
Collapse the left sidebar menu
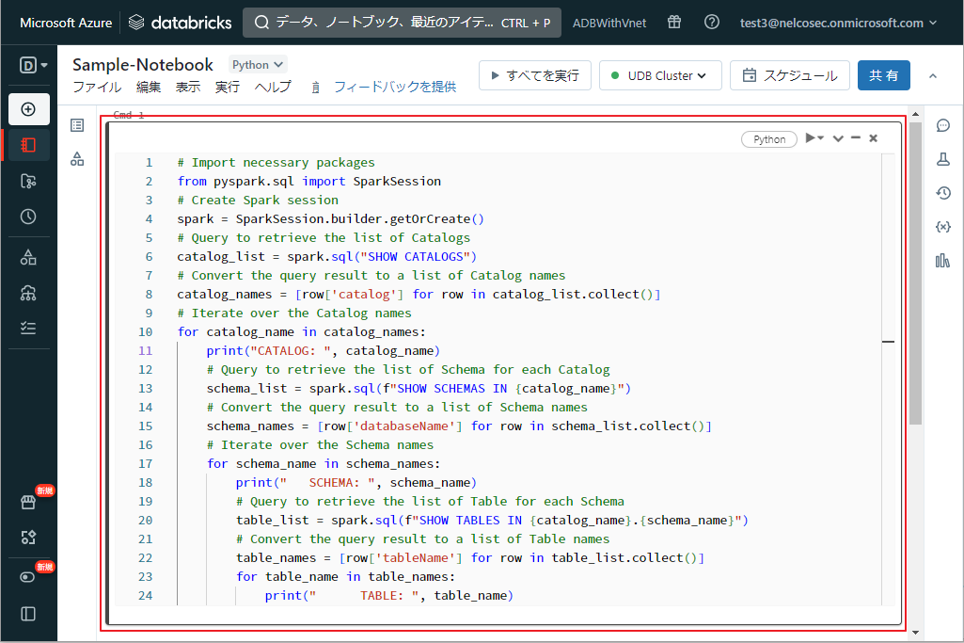[x=28, y=613]
